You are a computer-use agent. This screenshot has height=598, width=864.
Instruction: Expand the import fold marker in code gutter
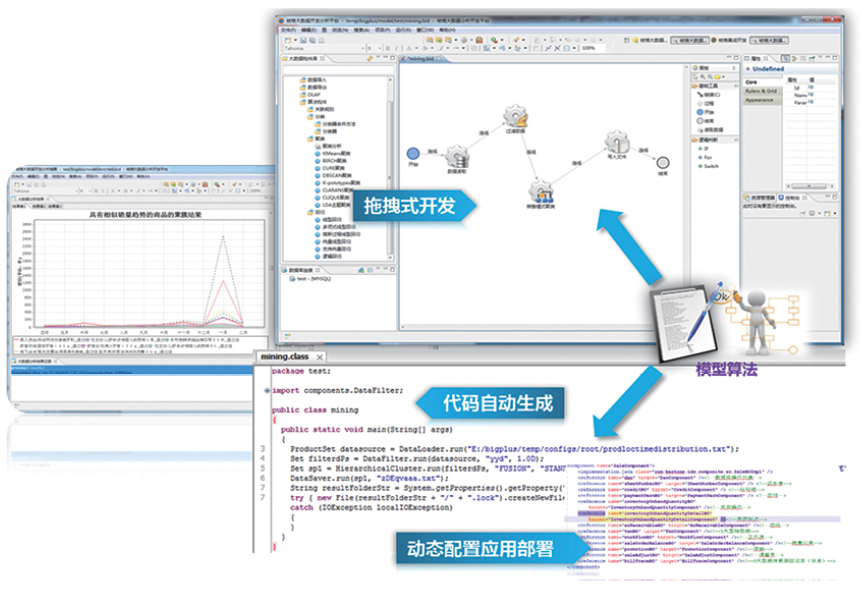click(x=267, y=391)
